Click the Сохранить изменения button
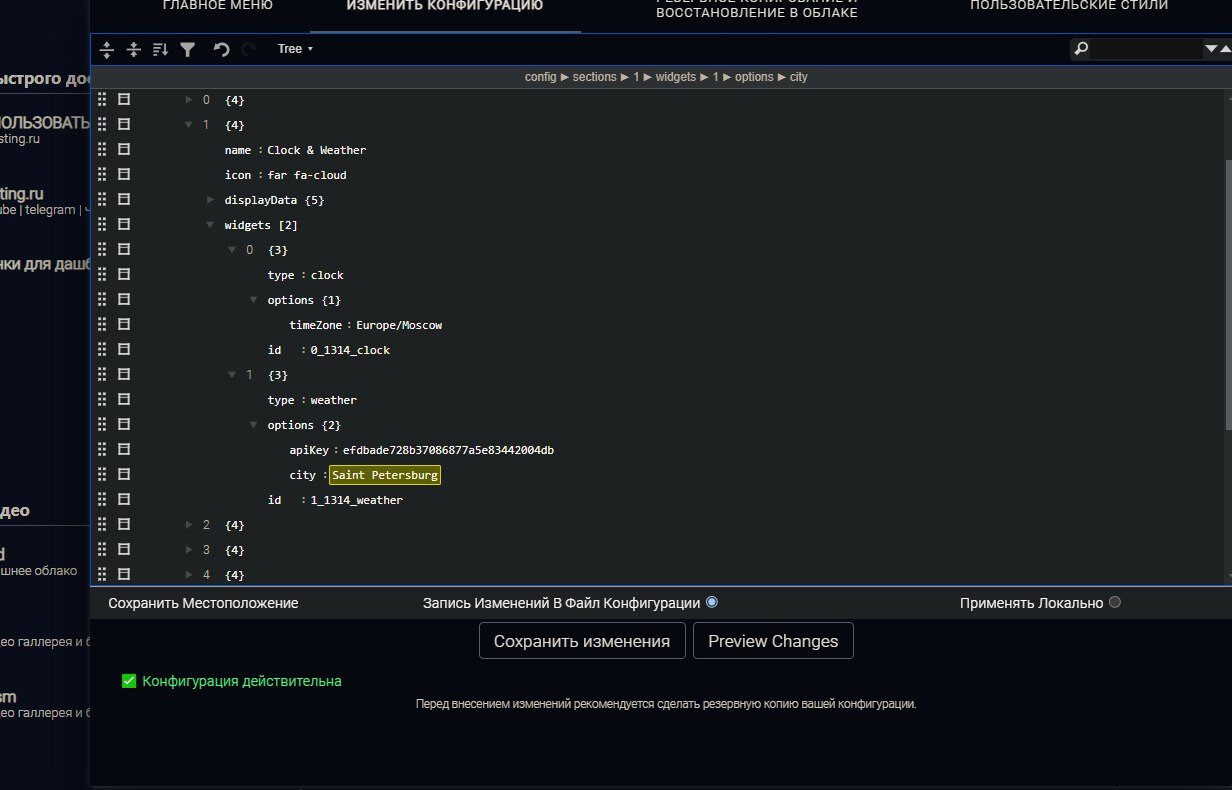1232x790 pixels. [582, 641]
